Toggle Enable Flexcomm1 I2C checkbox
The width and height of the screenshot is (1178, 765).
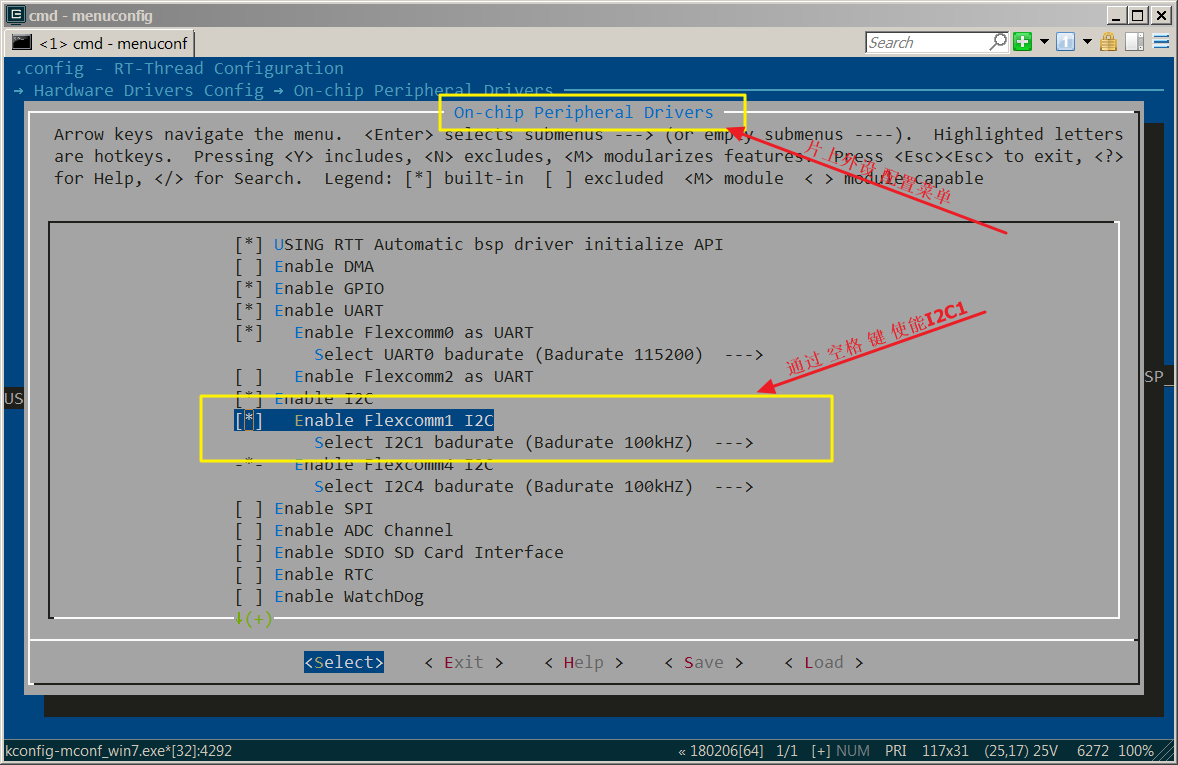coord(249,421)
